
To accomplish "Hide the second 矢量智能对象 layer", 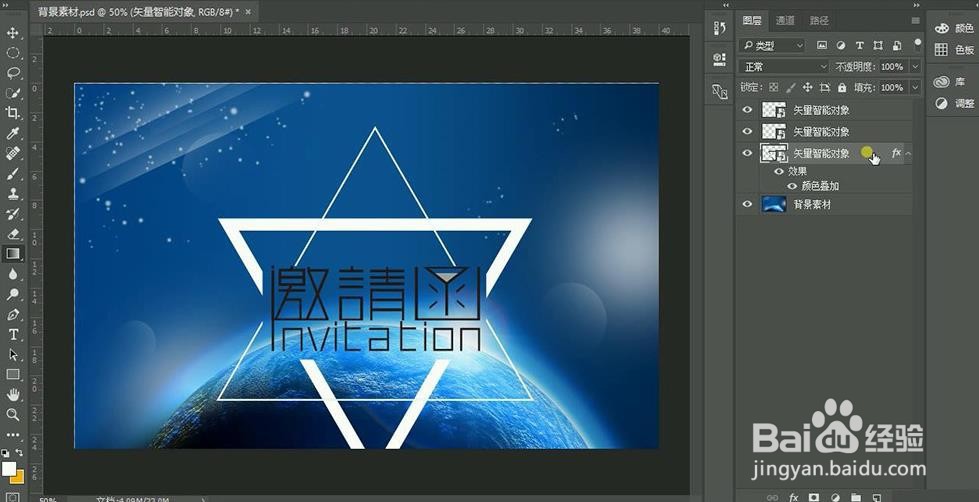I will pos(747,131).
